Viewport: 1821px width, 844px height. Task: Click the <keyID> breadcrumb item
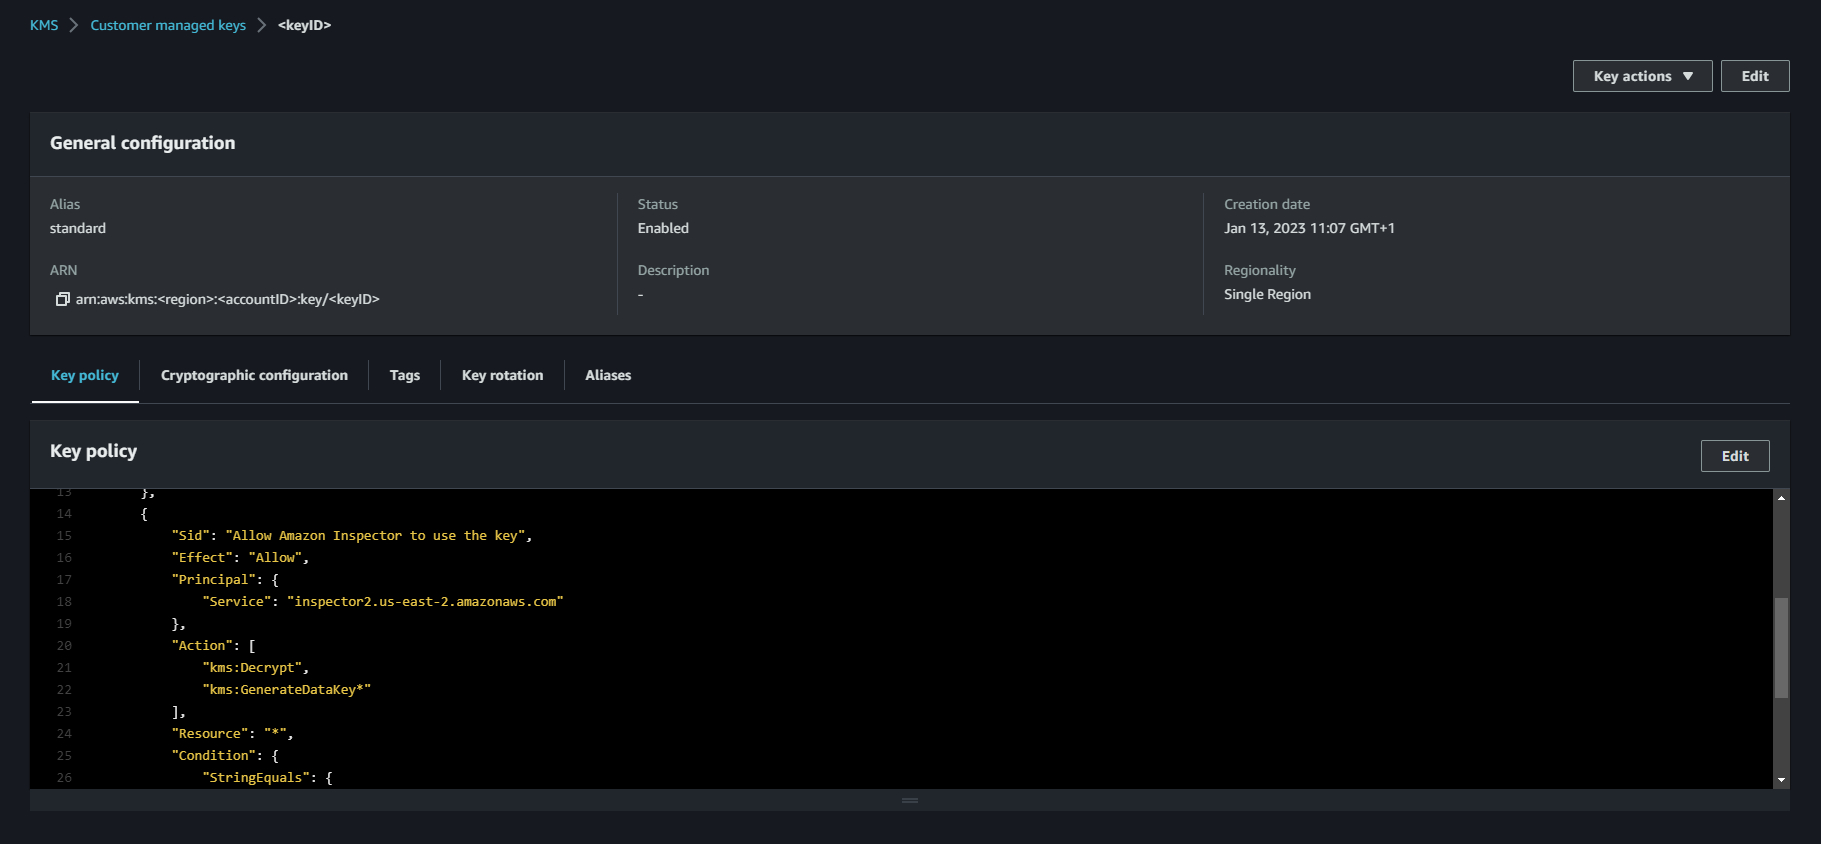304,25
